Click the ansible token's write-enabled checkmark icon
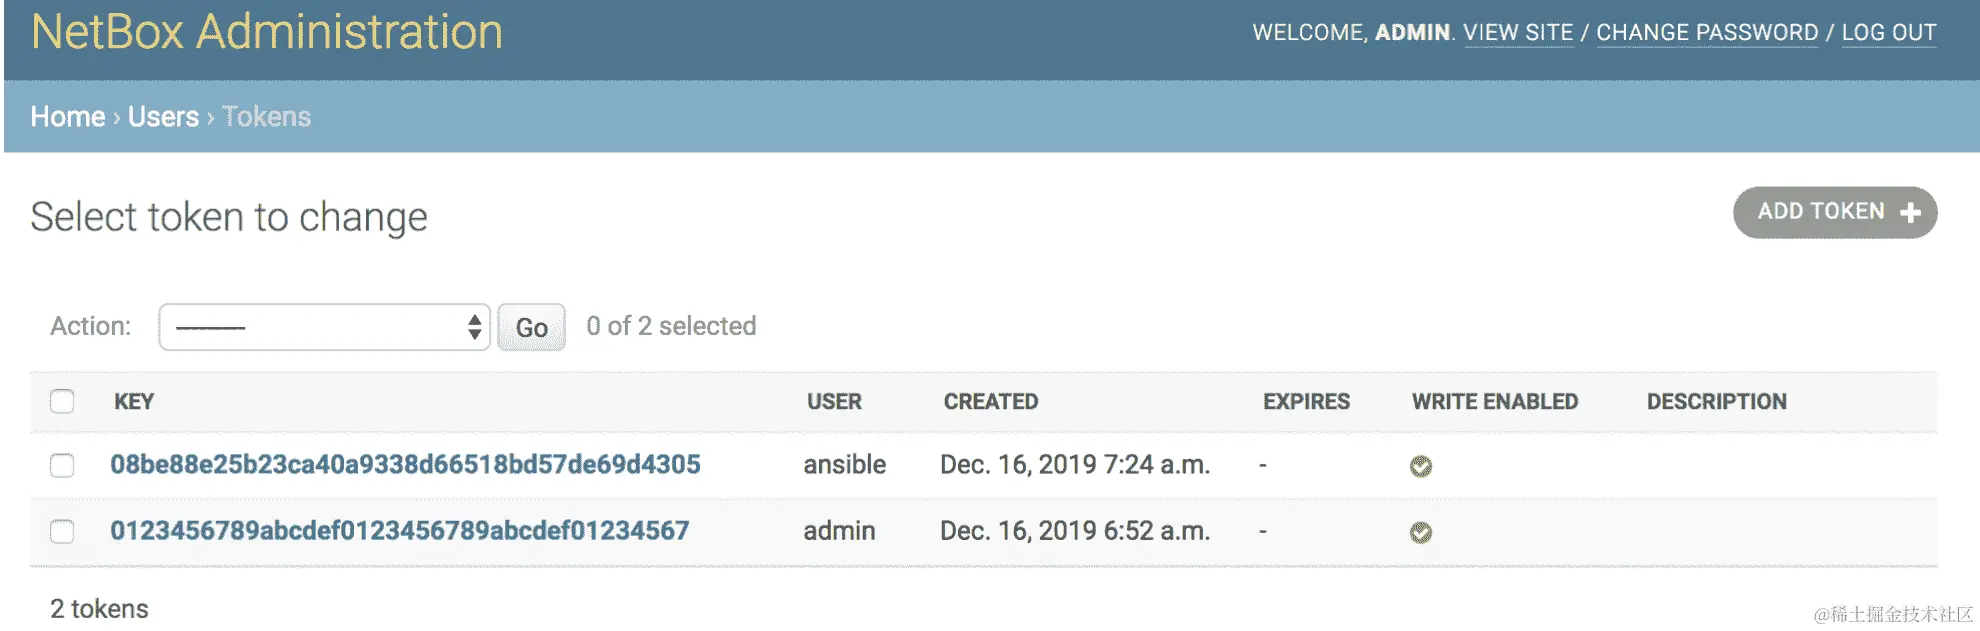Viewport: 1980px width, 631px height. [x=1420, y=466]
